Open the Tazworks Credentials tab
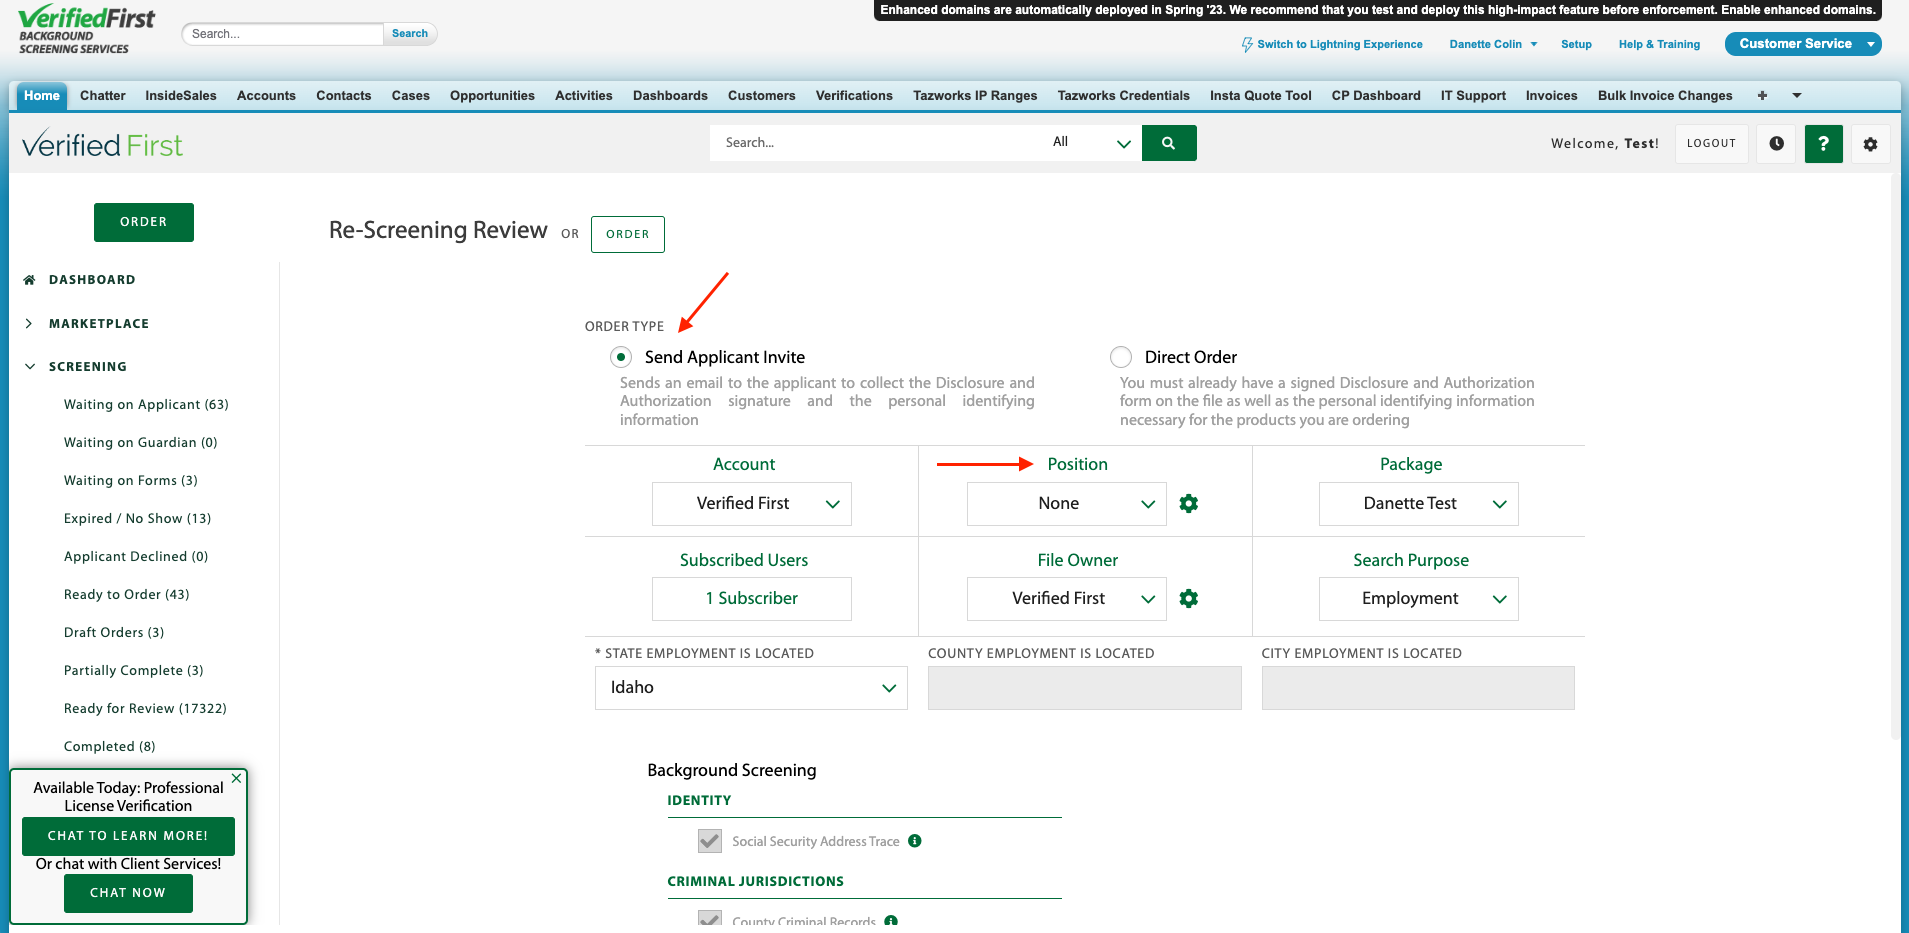Screen dimensions: 1909x933 (1124, 96)
